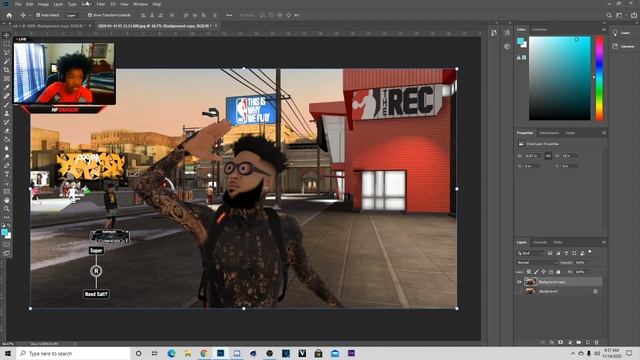
Task: Select the Zoom tool
Action: click(7, 209)
